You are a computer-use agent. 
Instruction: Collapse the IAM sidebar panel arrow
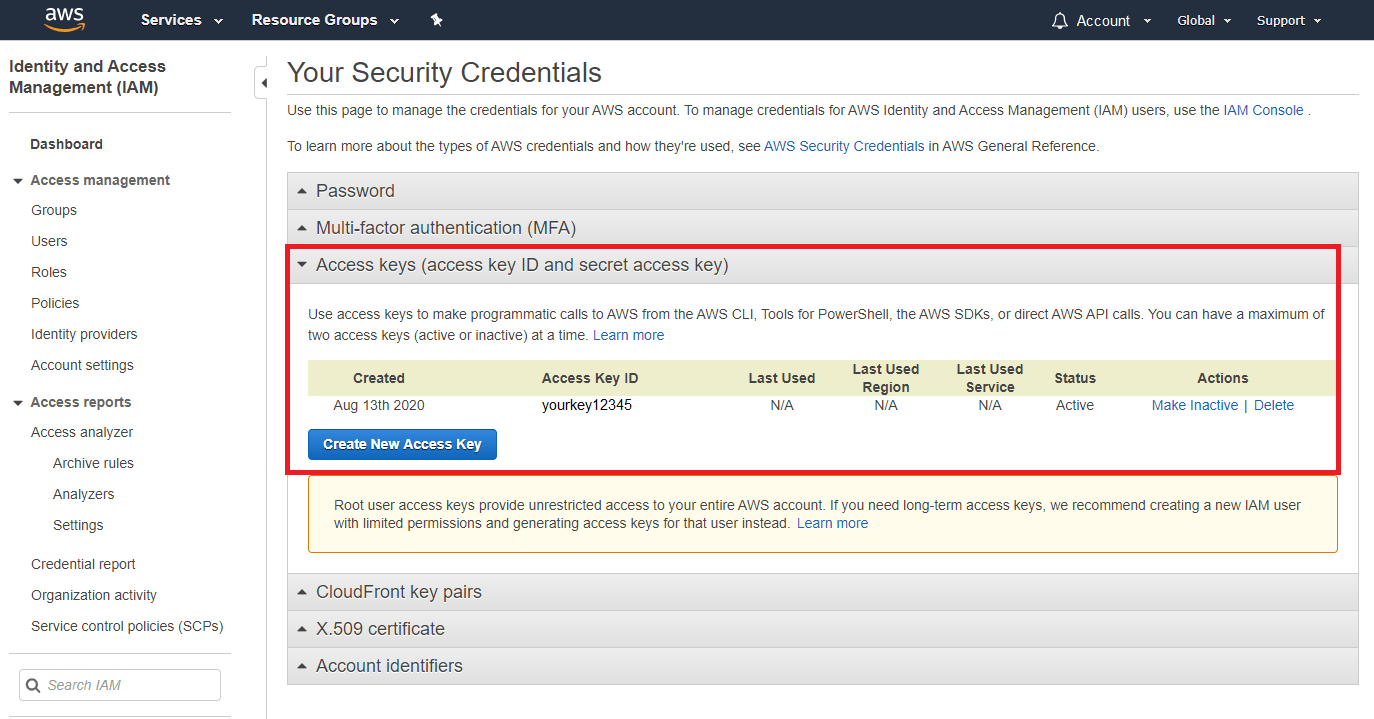pos(263,84)
